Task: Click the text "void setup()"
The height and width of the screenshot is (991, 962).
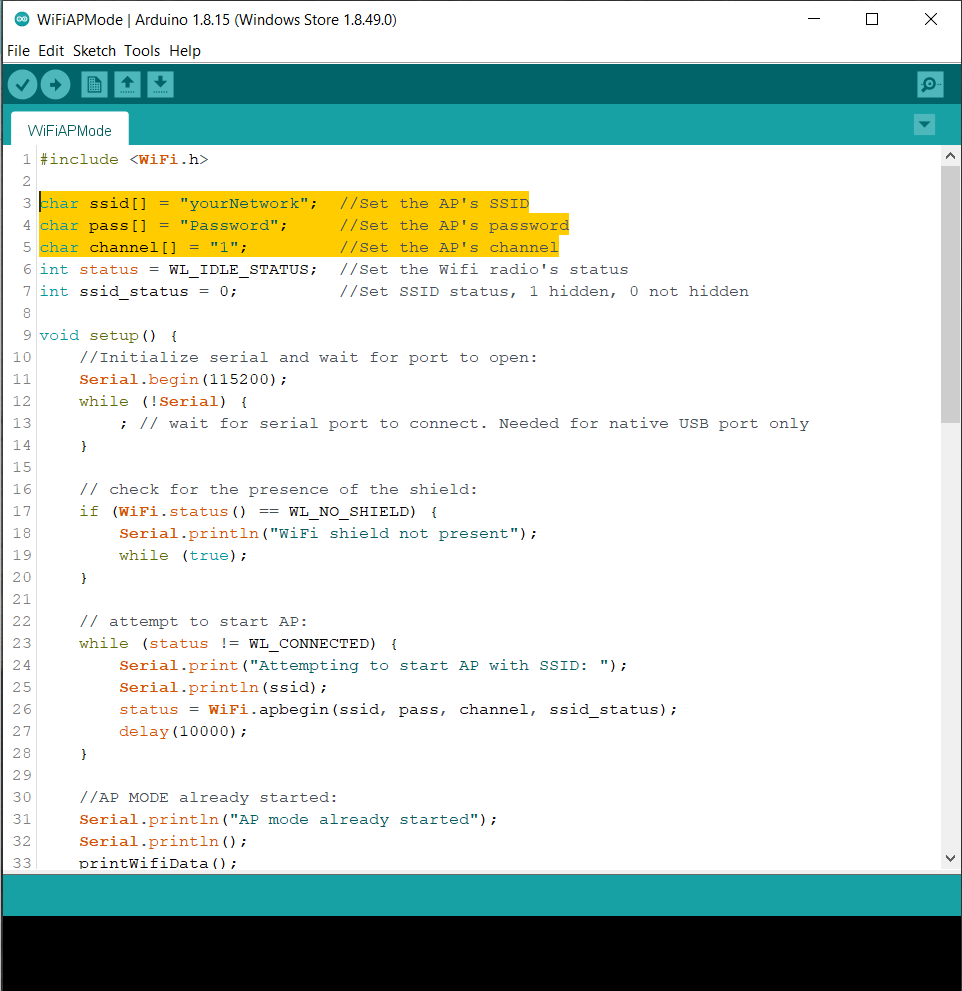Action: point(97,336)
